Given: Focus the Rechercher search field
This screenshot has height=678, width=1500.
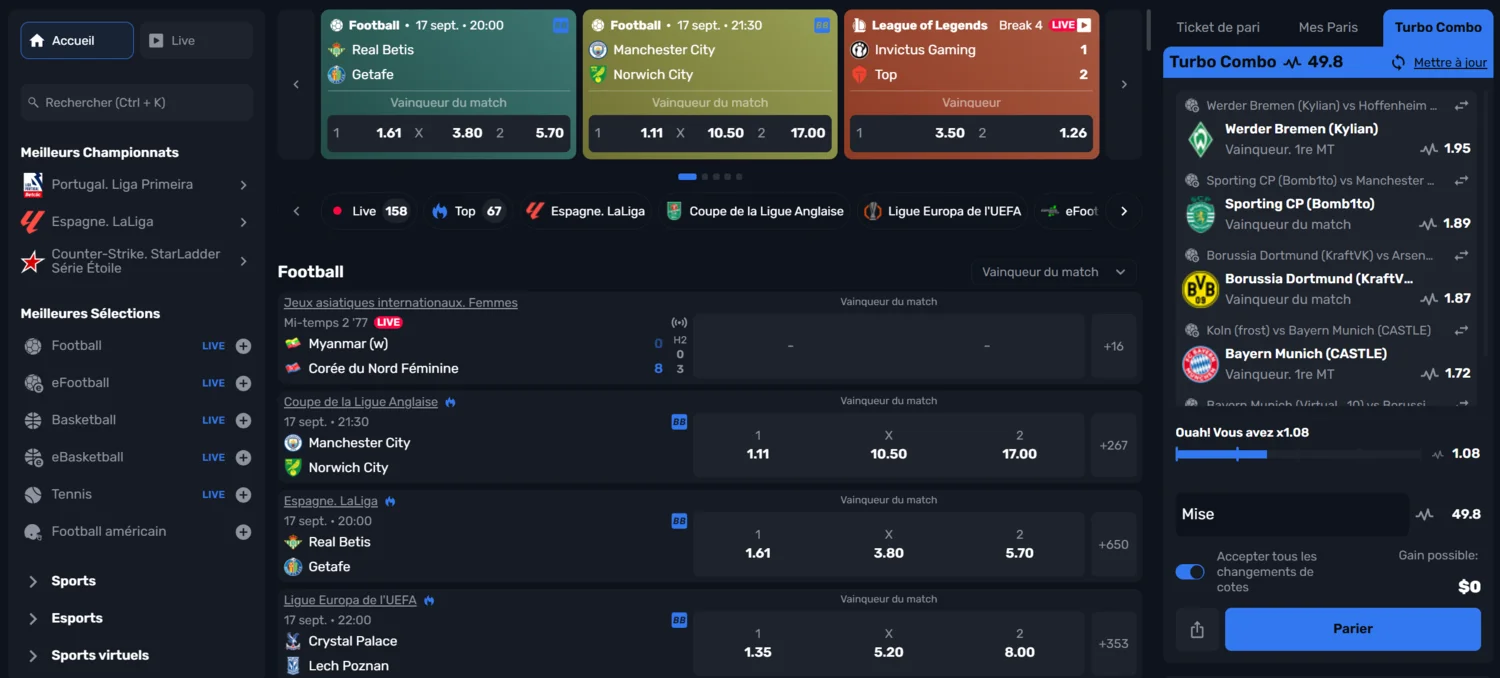Looking at the screenshot, I should pyautogui.click(x=137, y=102).
